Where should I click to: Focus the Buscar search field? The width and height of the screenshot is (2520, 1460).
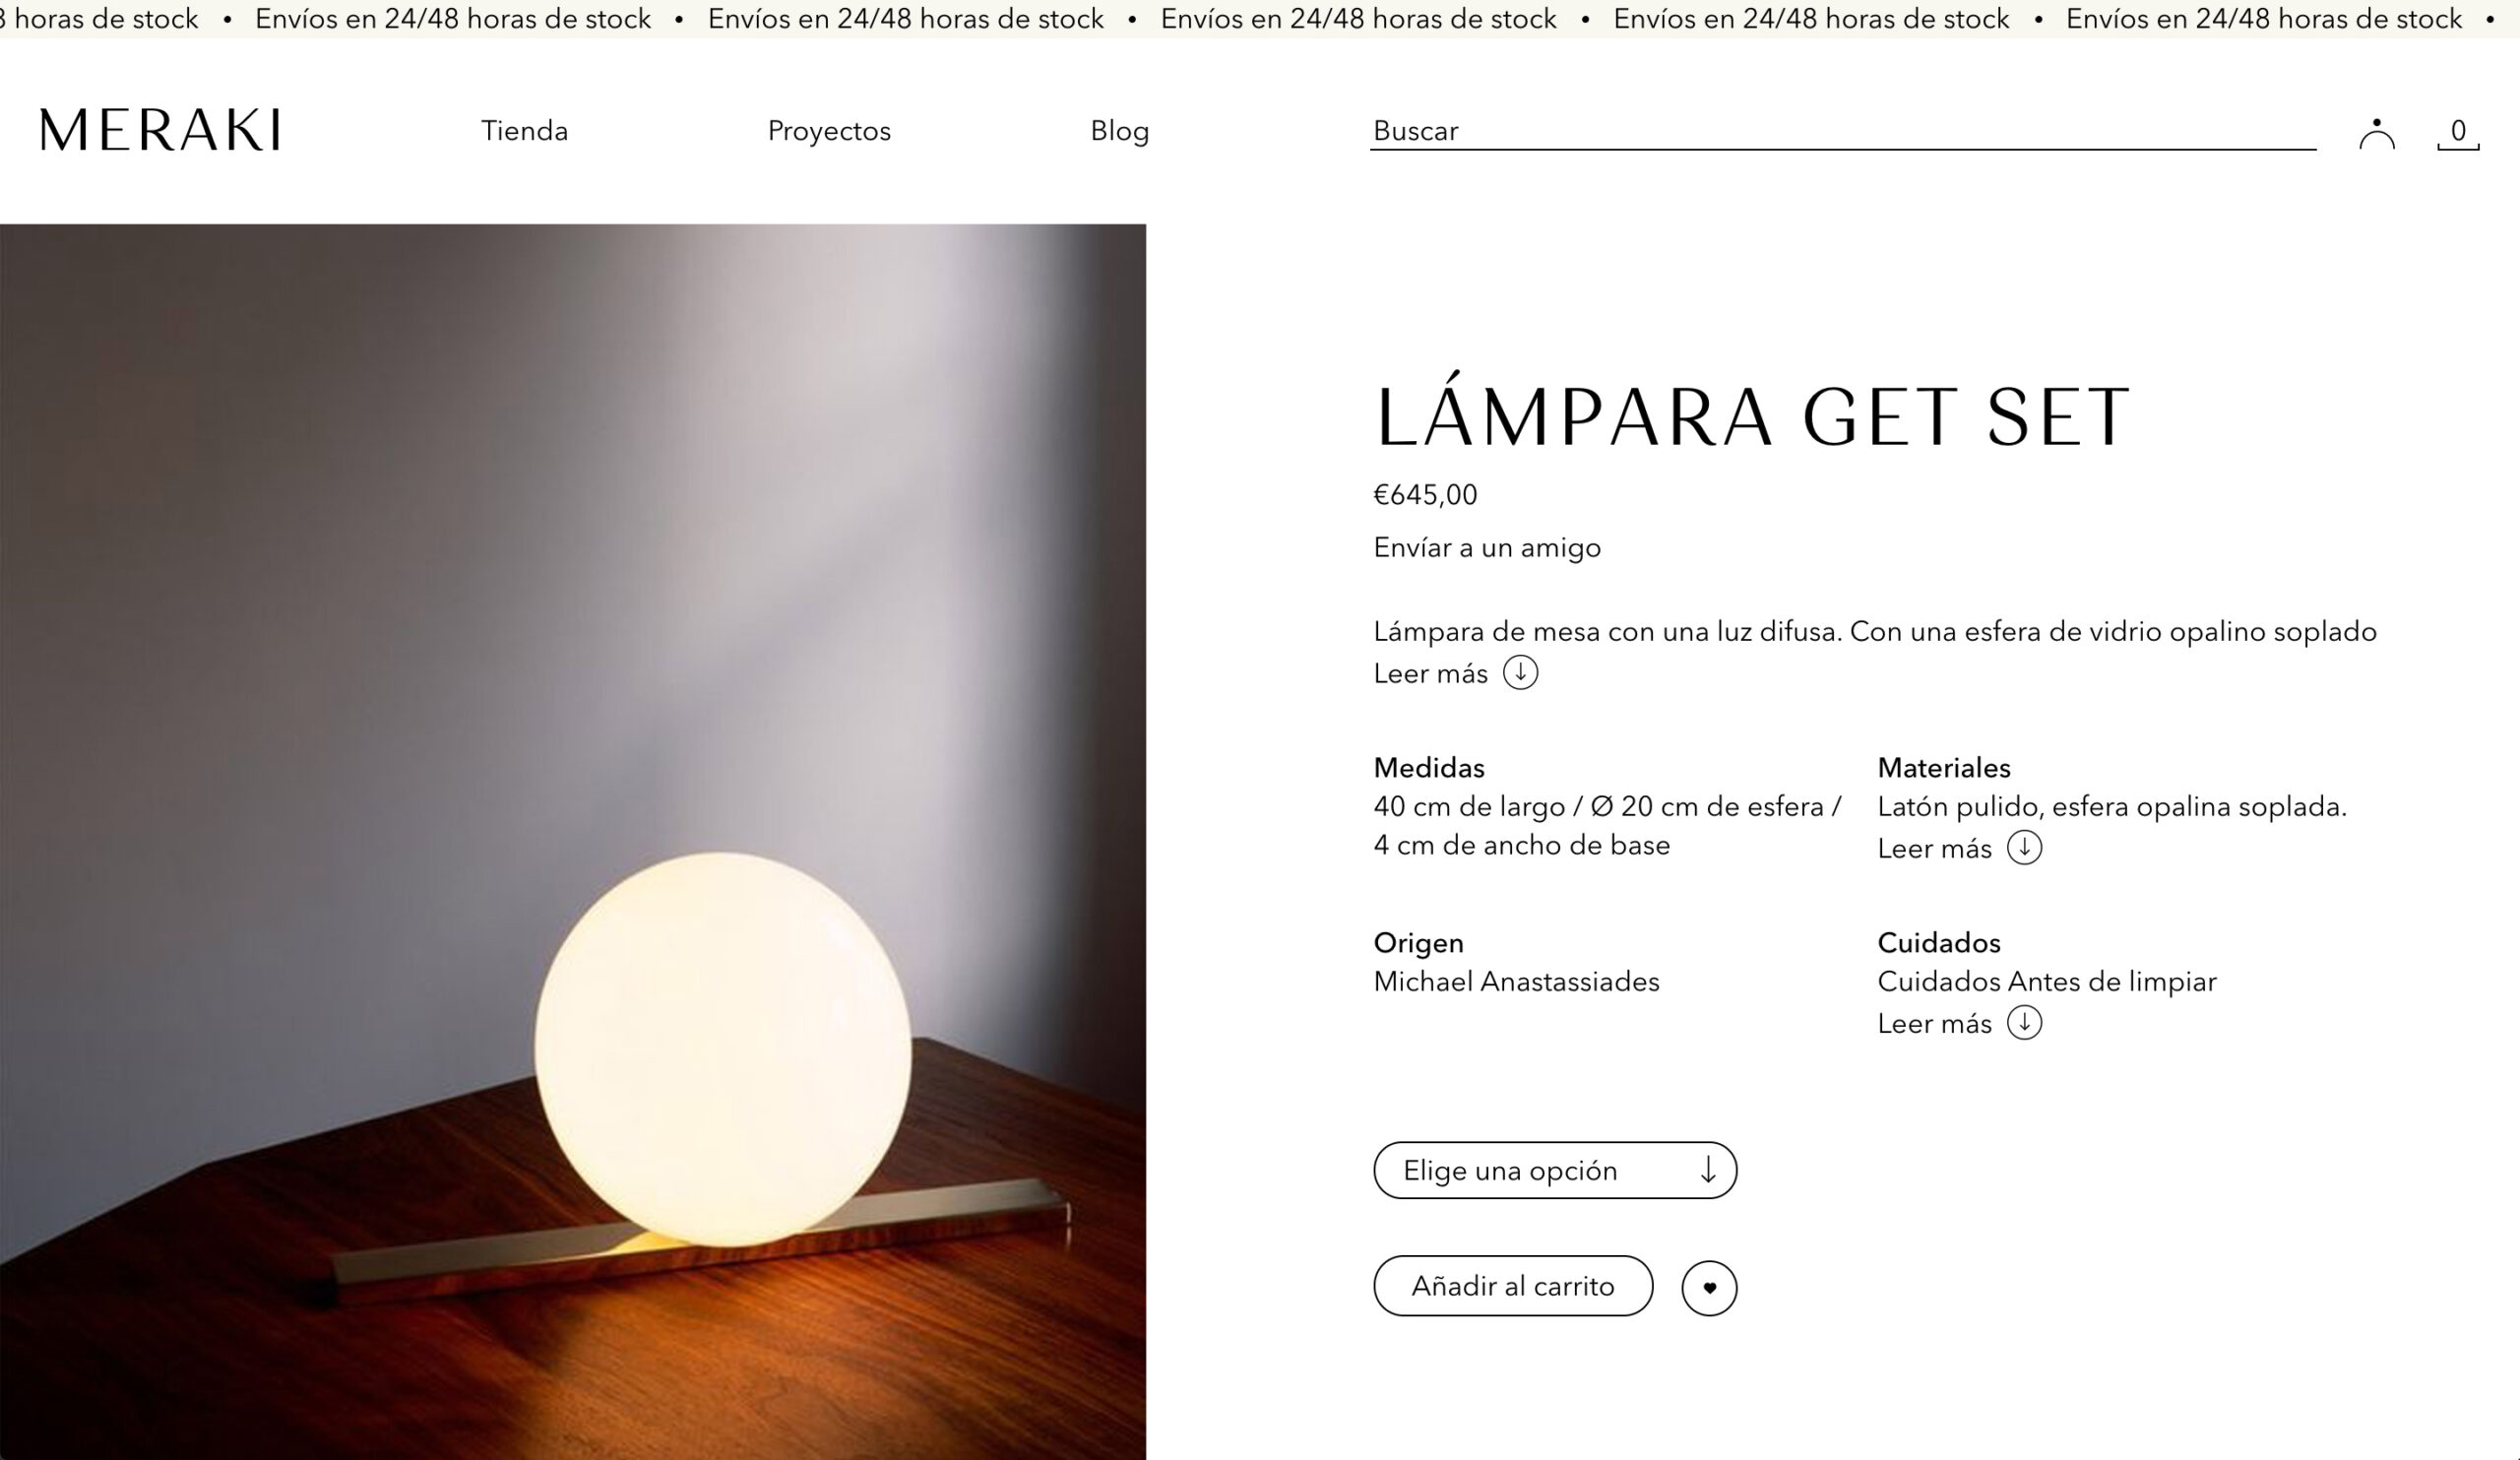[1842, 131]
